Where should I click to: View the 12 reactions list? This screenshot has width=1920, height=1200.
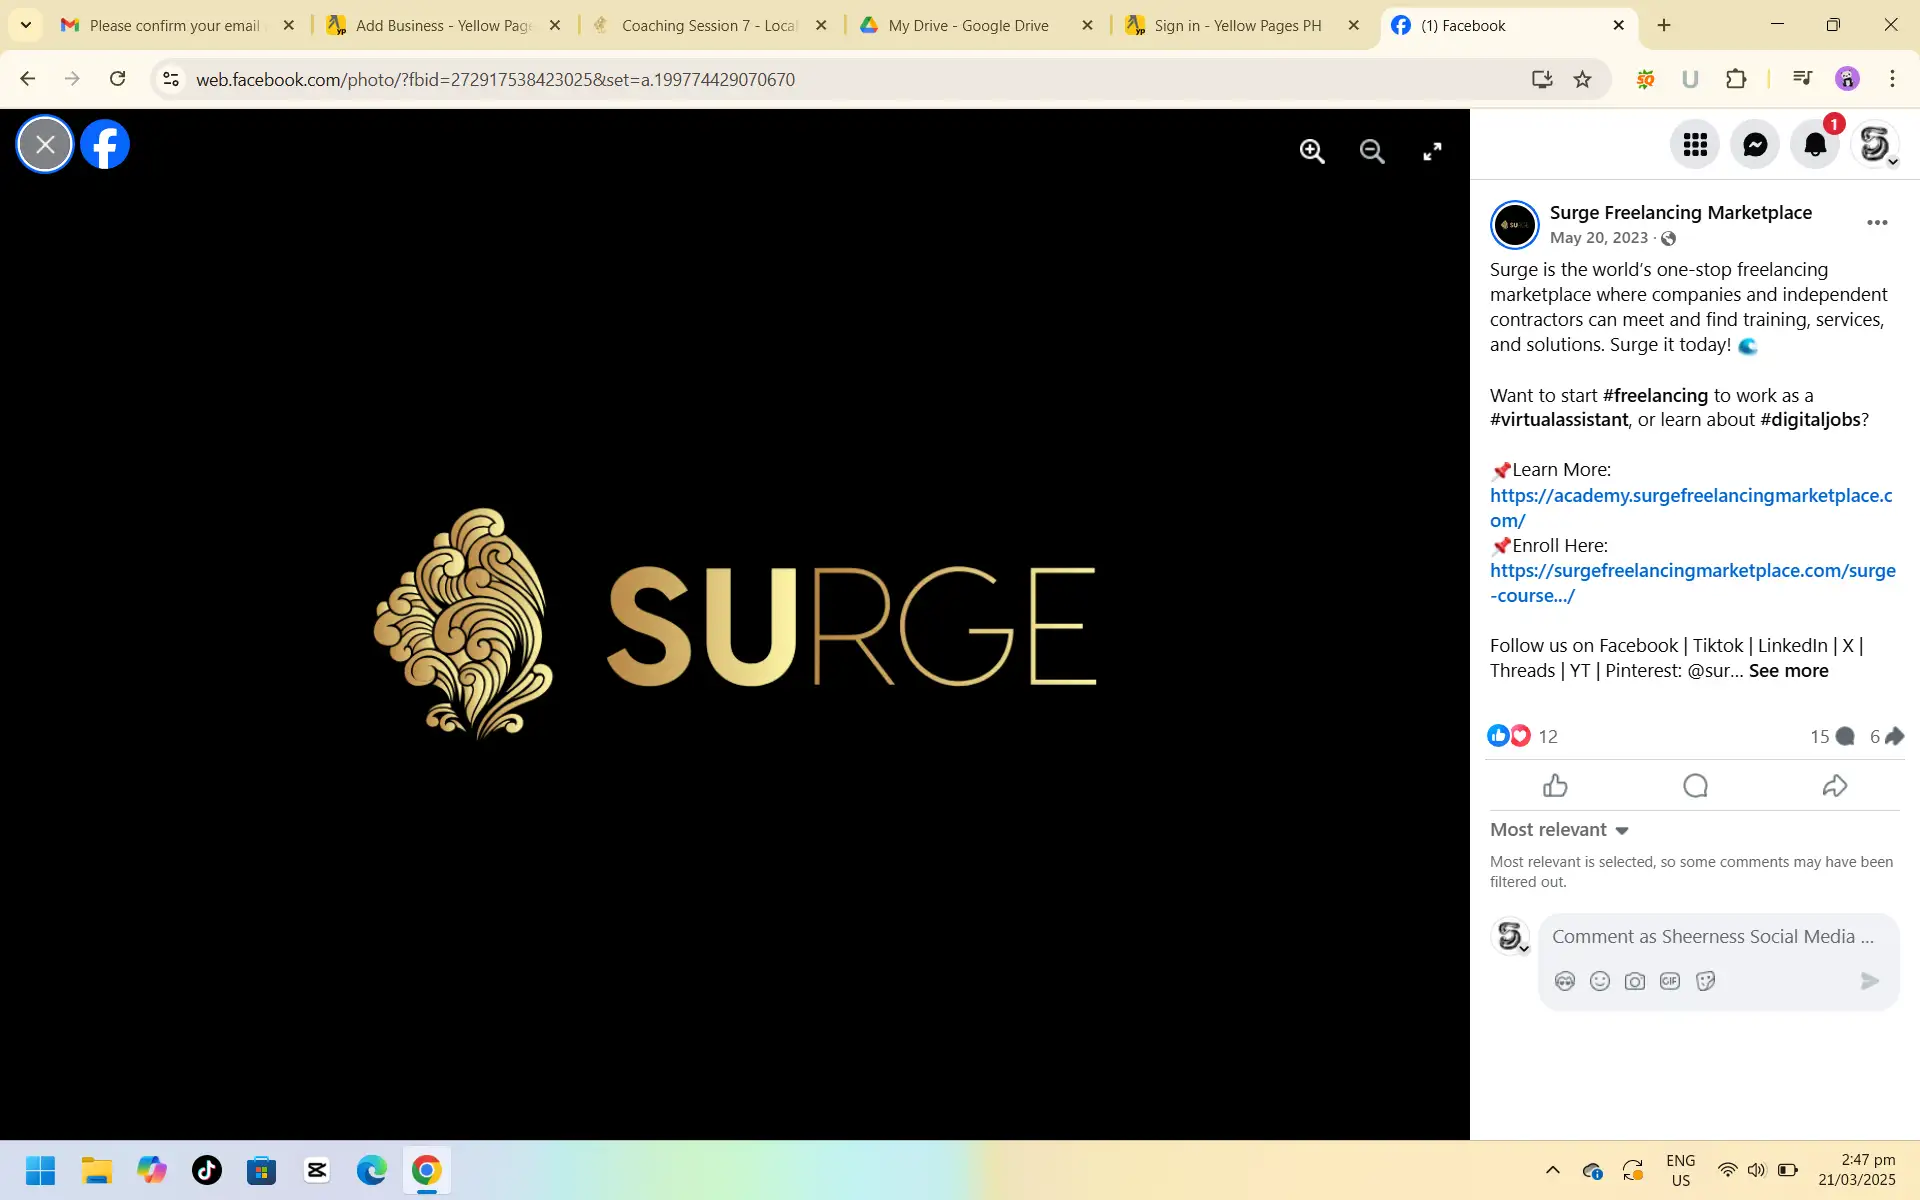1548,737
